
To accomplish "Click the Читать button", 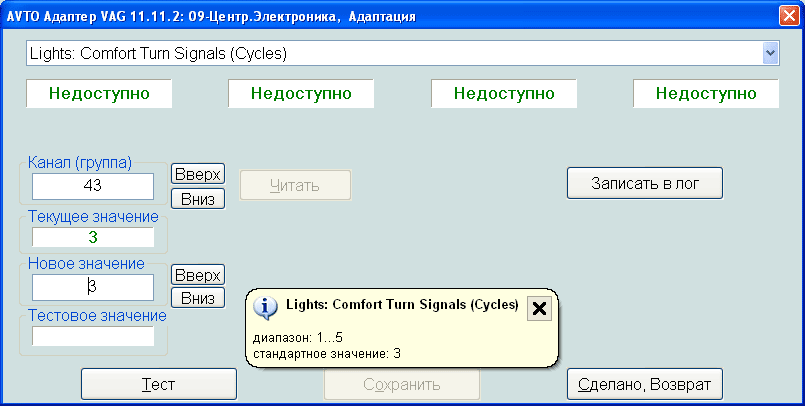I will [x=295, y=185].
